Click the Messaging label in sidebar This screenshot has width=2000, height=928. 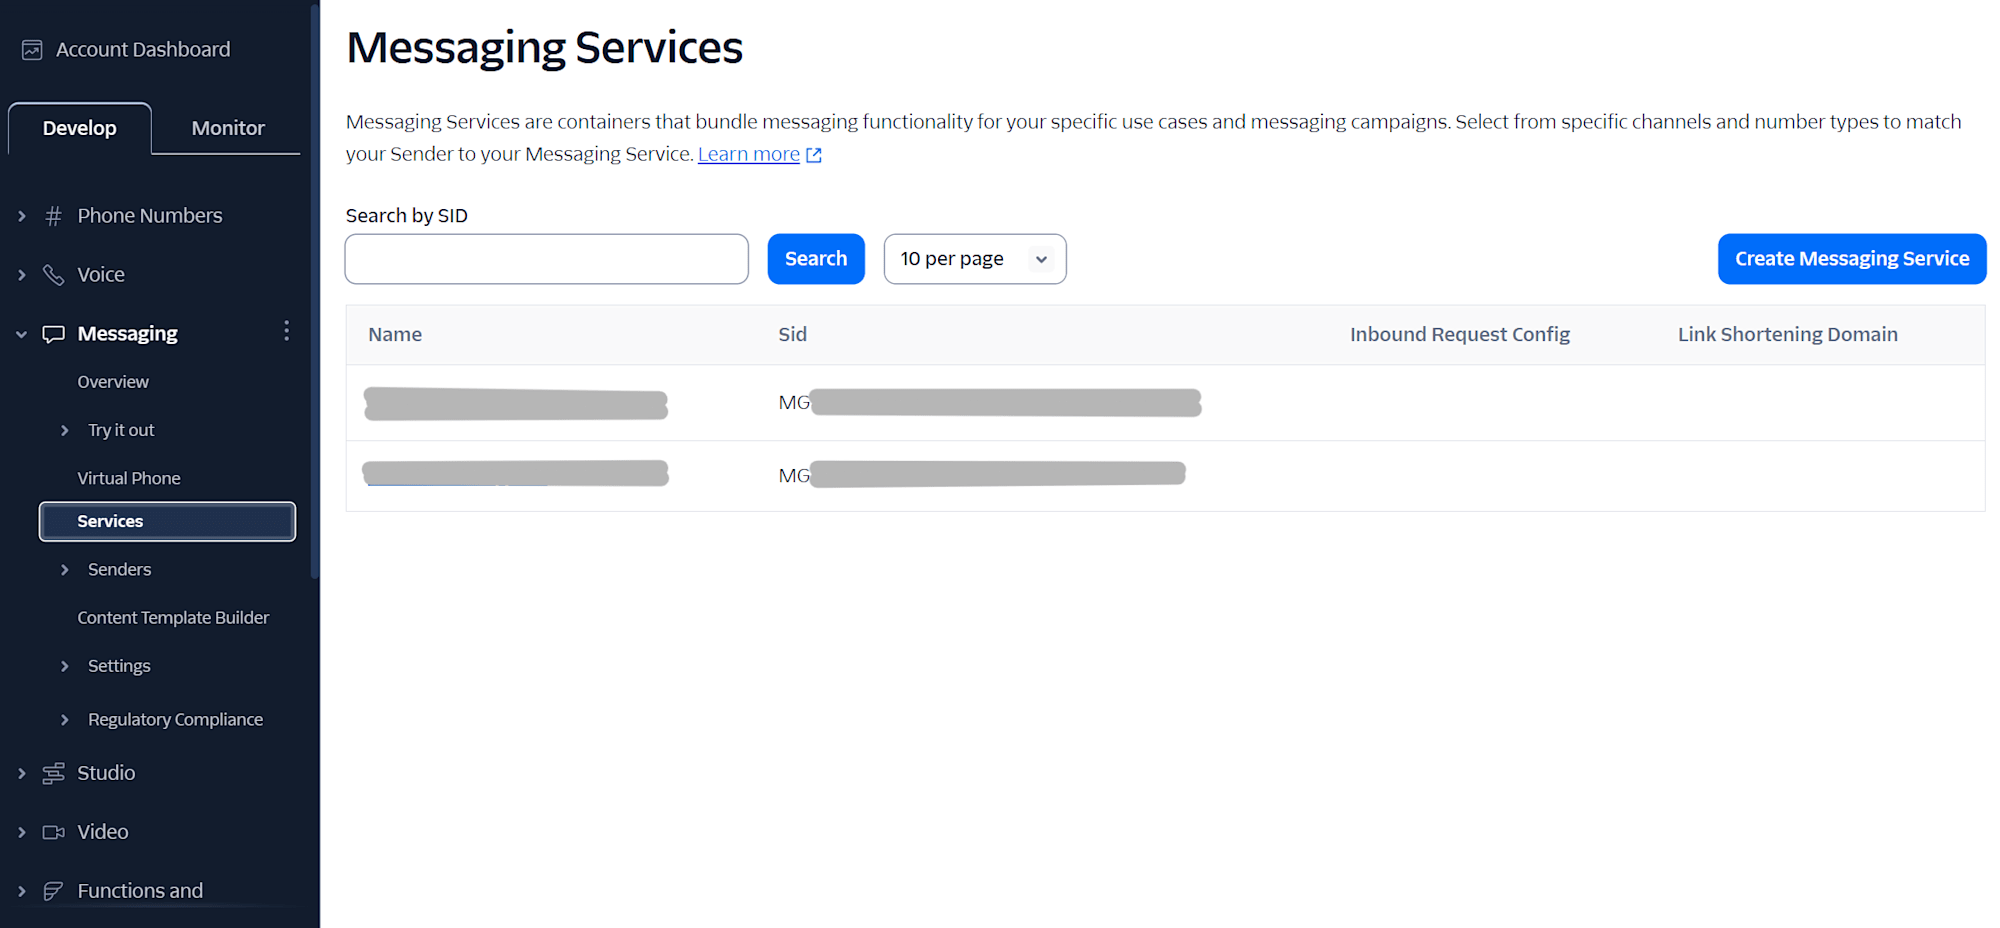pyautogui.click(x=128, y=334)
